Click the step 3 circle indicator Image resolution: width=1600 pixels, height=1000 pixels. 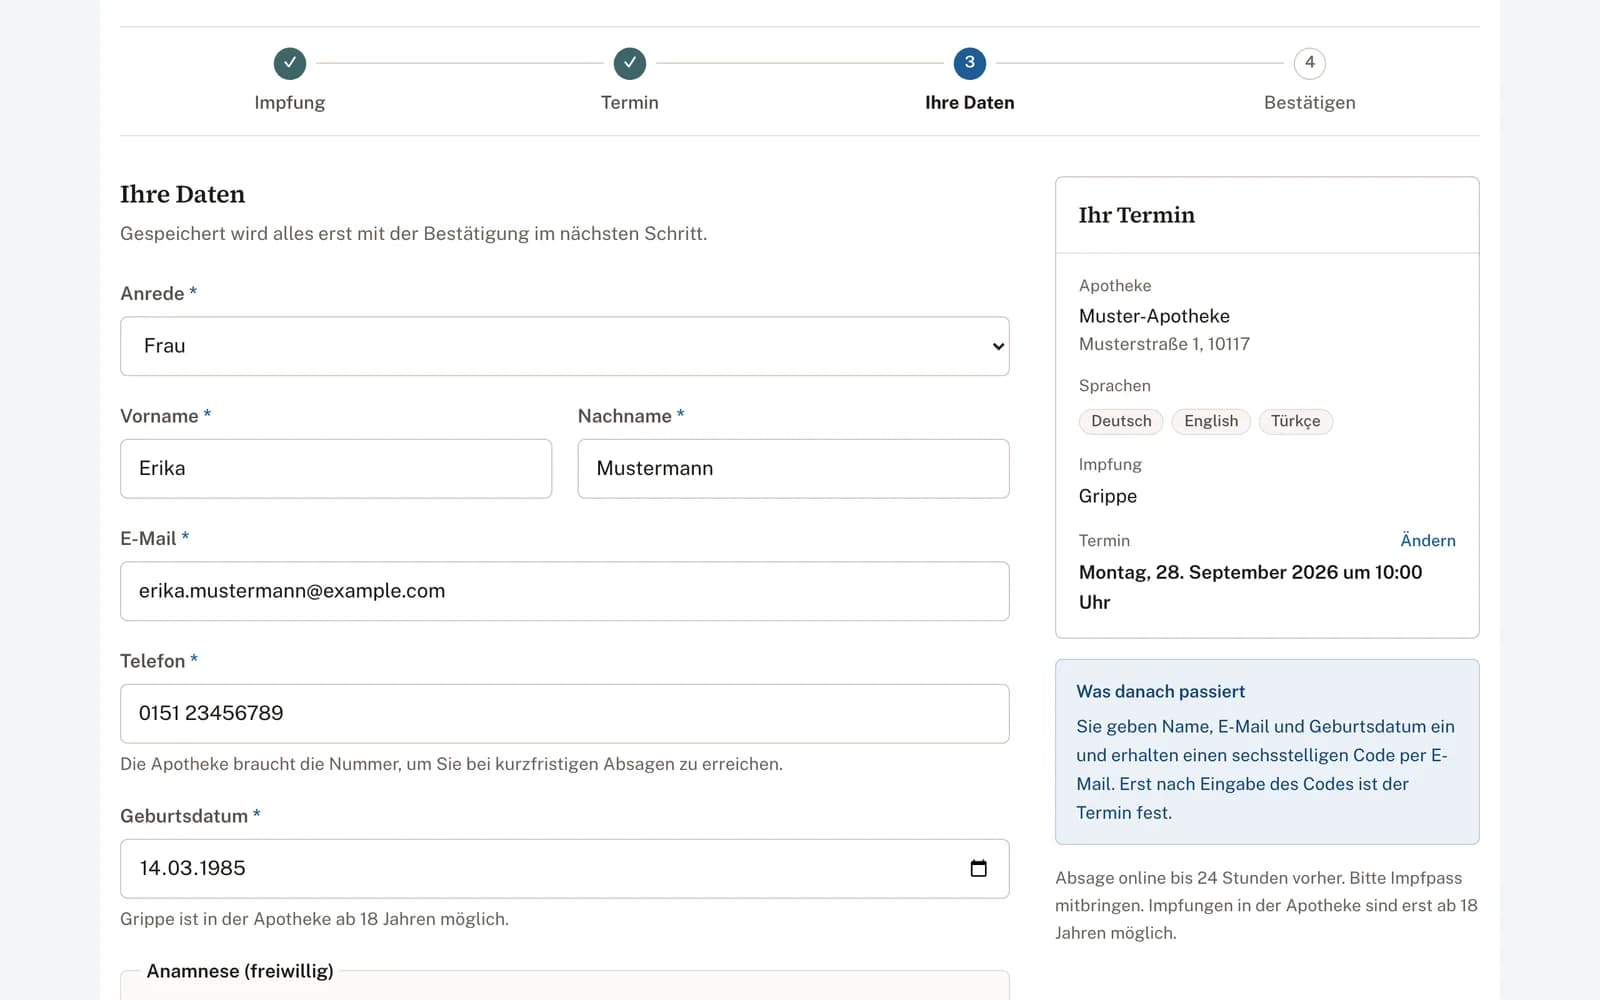[970, 63]
